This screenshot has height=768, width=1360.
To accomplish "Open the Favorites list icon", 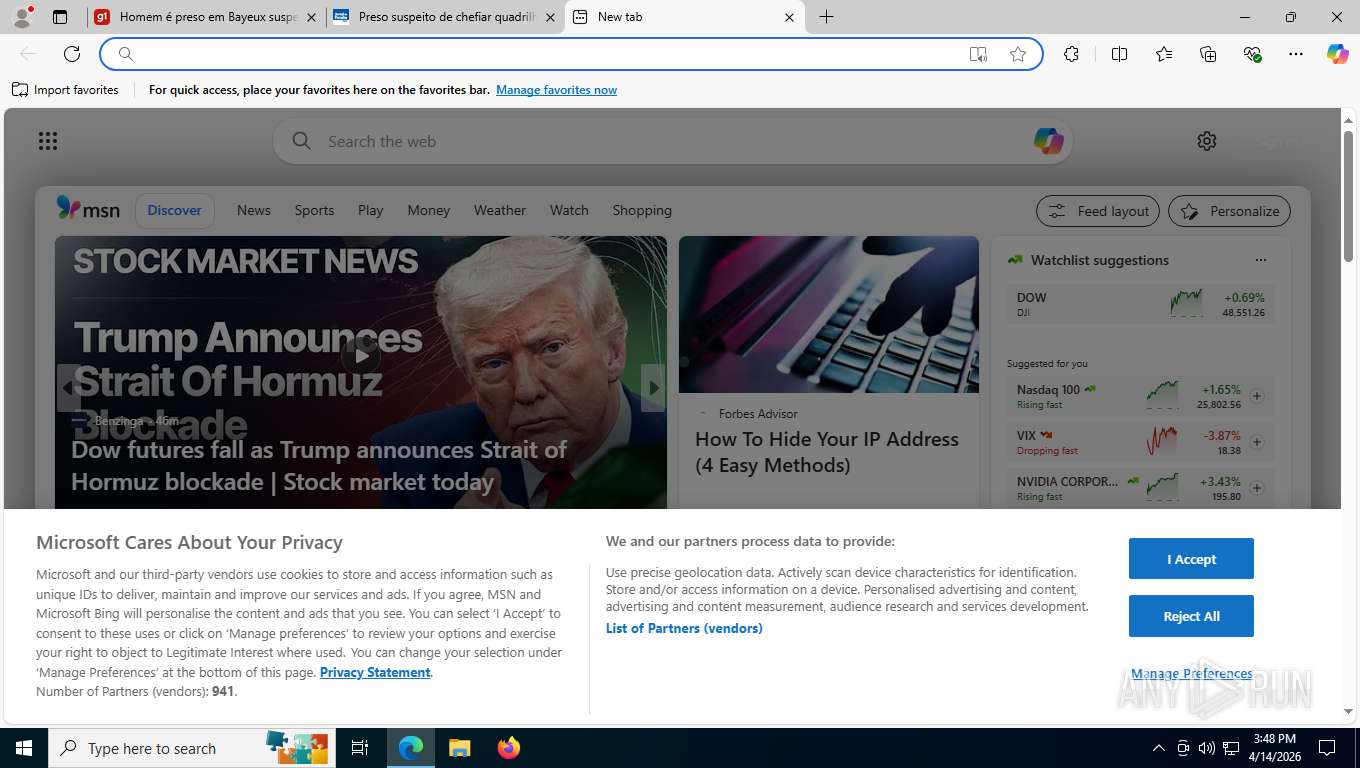I will coord(1164,54).
